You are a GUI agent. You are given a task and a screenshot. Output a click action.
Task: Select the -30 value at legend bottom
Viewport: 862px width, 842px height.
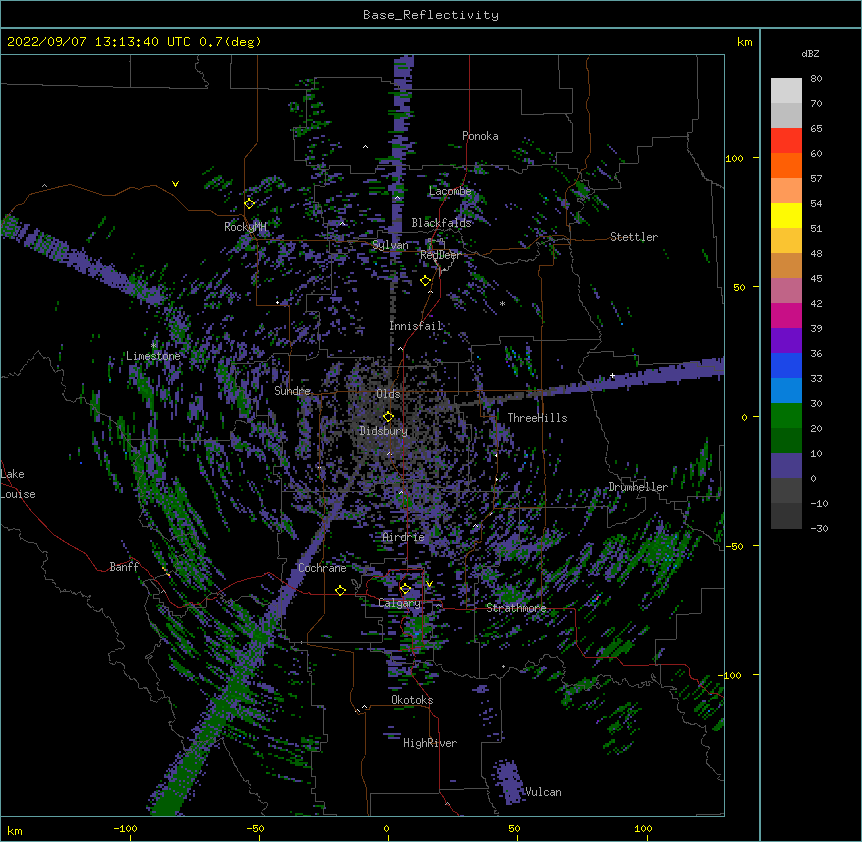click(x=819, y=528)
